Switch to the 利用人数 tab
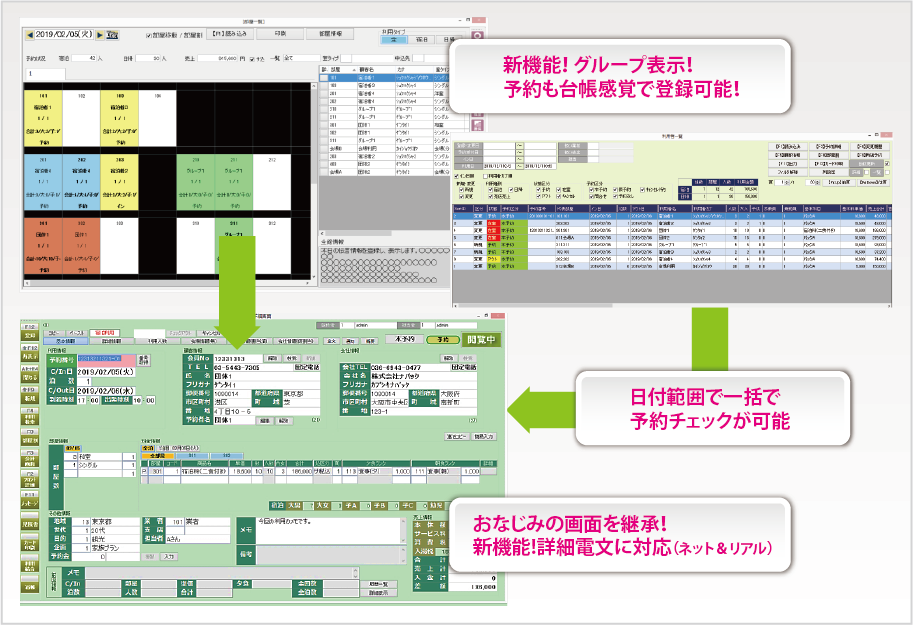The image size is (913, 625). (x=157, y=341)
